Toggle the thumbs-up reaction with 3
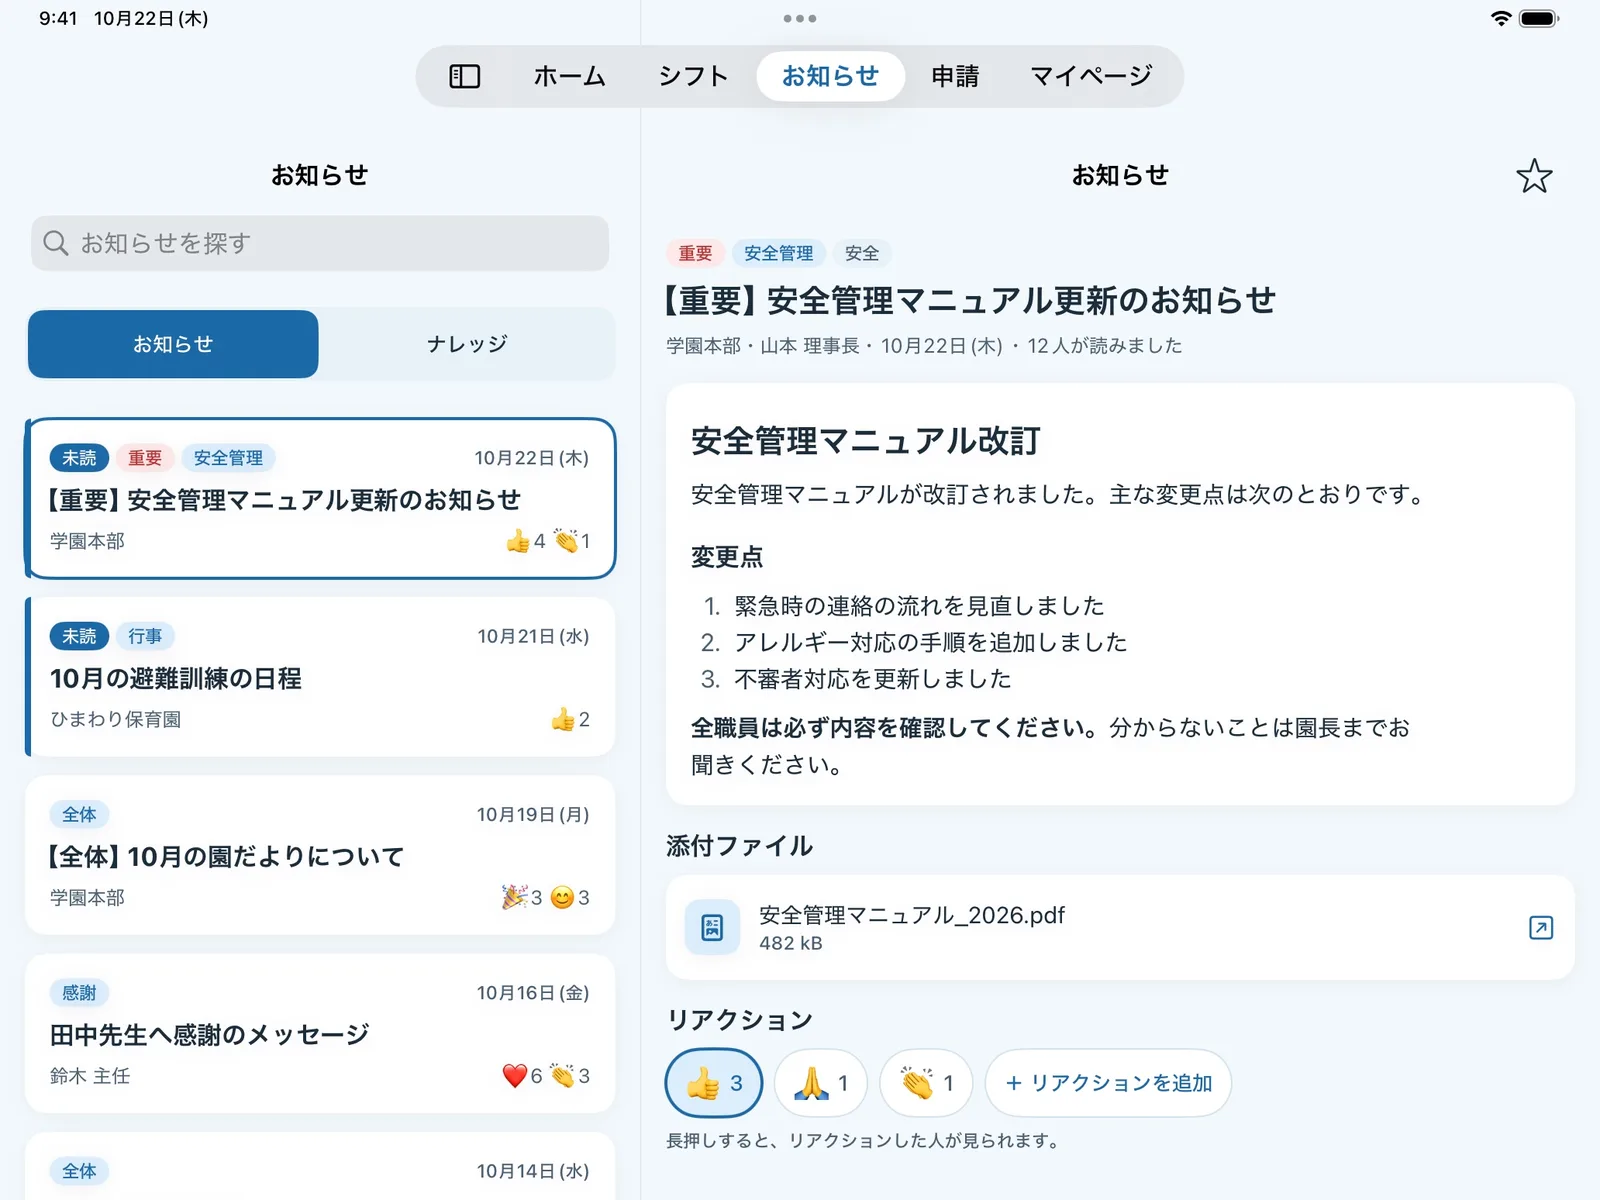 pyautogui.click(x=714, y=1083)
